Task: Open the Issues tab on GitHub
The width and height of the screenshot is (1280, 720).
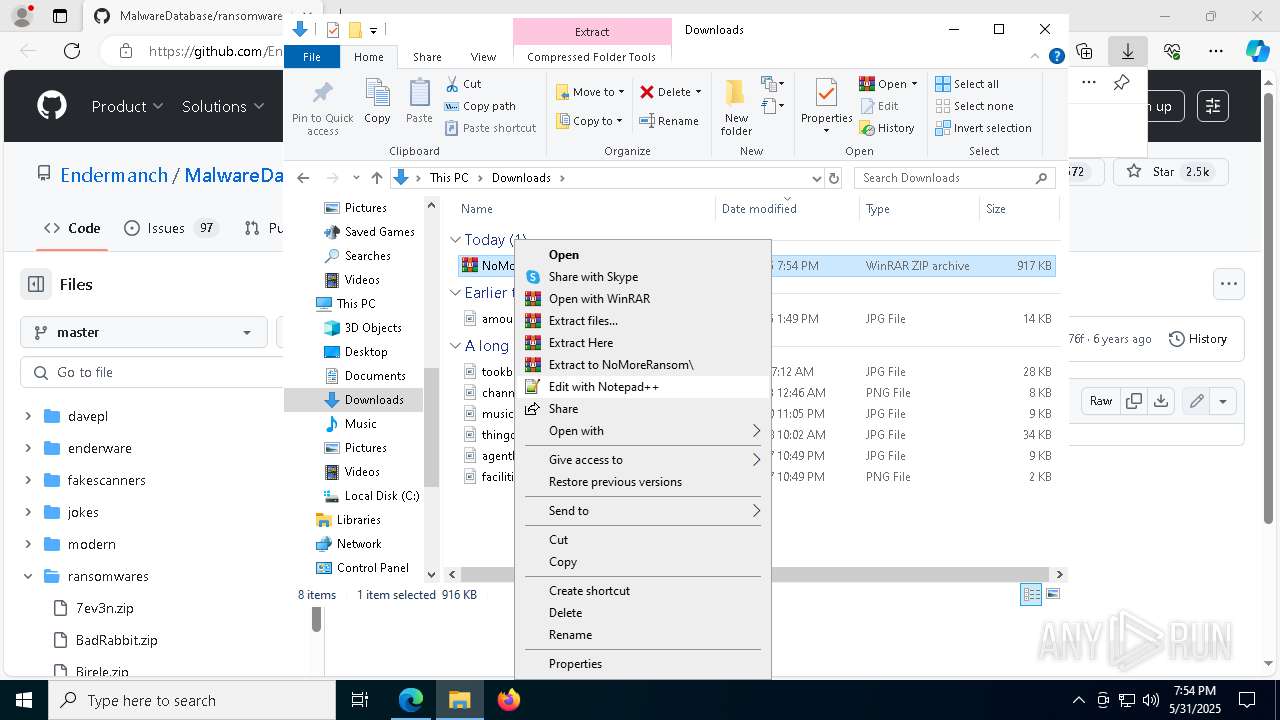Action: click(x=170, y=228)
